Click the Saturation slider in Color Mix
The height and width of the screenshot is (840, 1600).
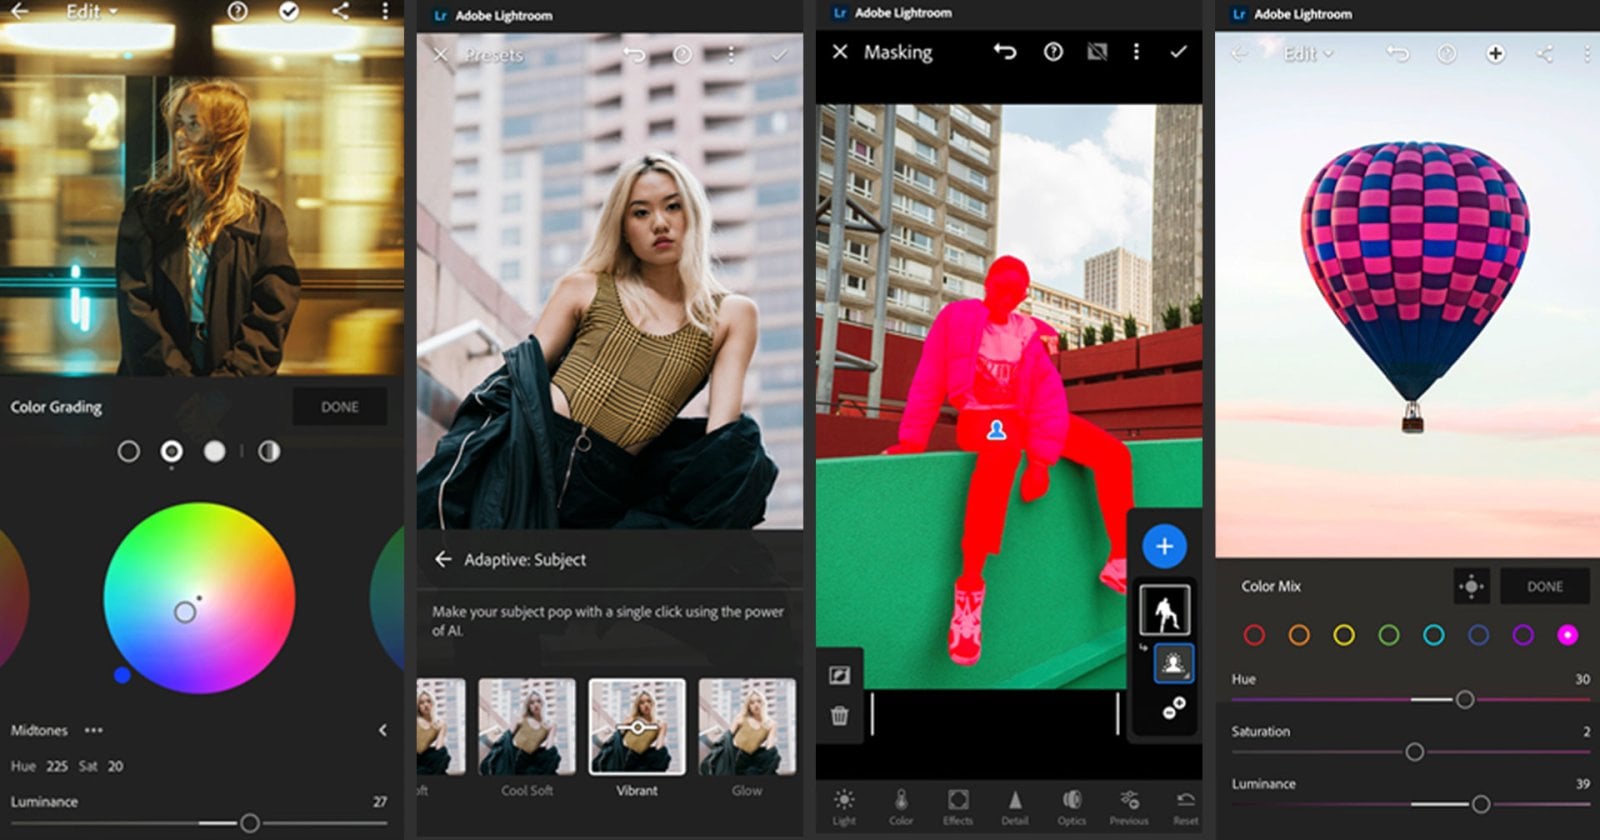coord(1414,752)
